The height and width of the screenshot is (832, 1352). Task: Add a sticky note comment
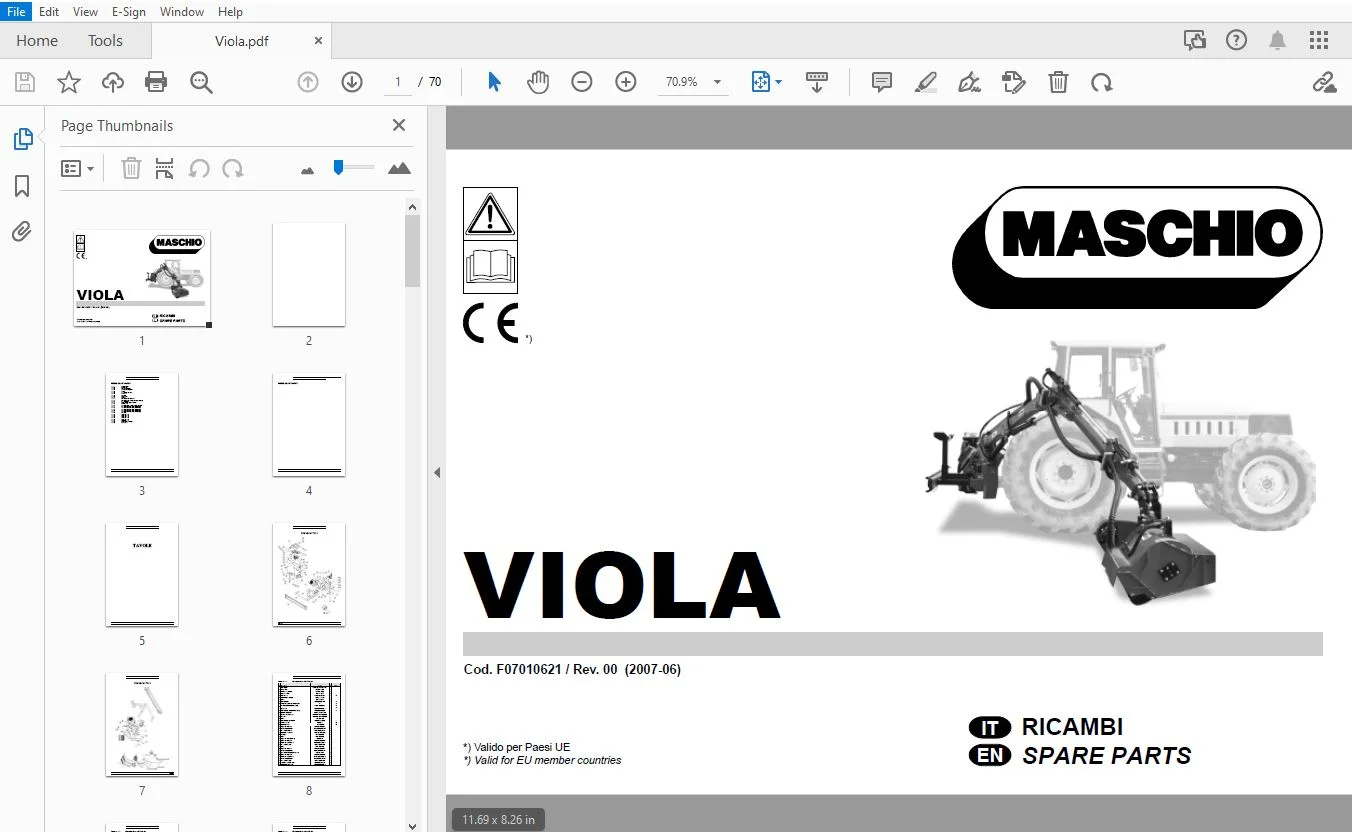pyautogui.click(x=881, y=82)
